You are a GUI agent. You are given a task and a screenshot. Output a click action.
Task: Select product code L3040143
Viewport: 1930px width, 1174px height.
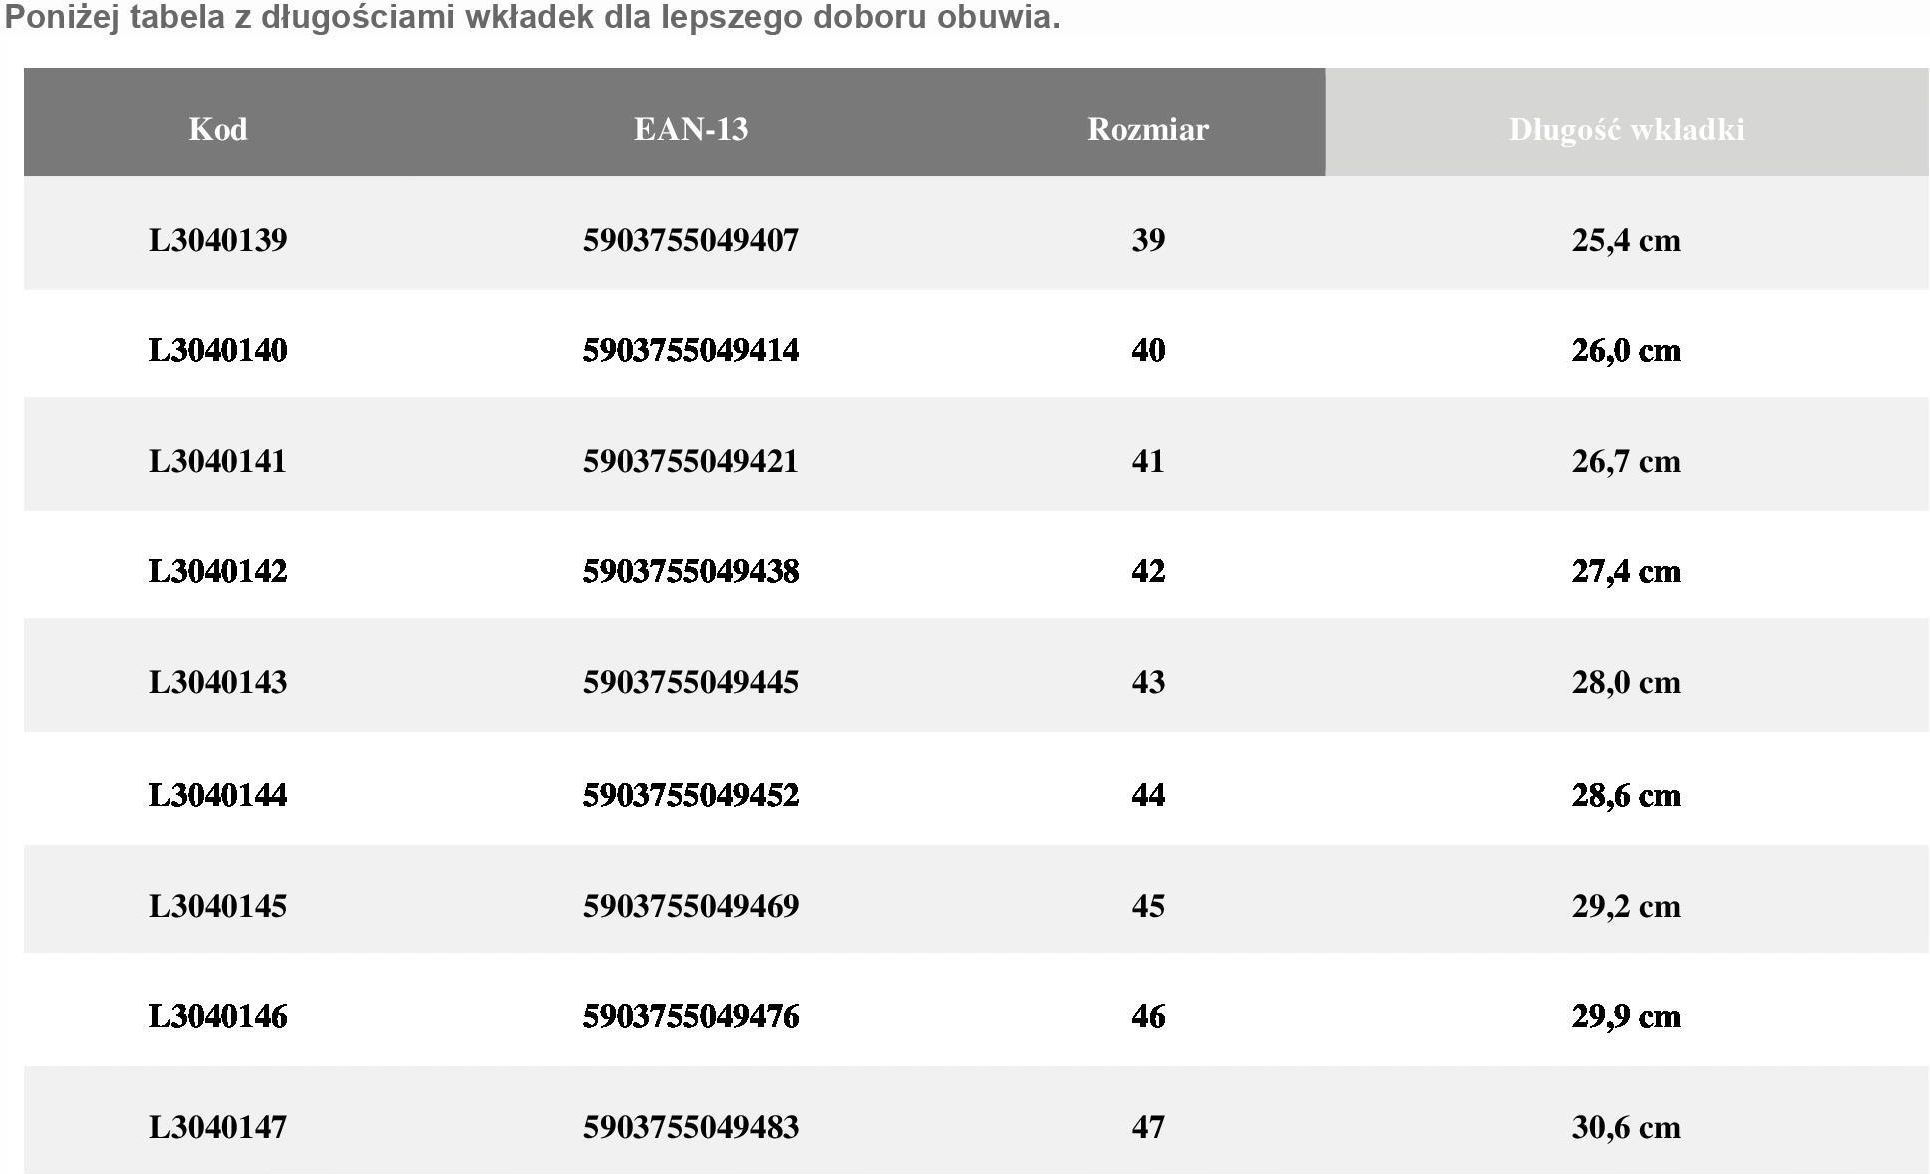pyautogui.click(x=218, y=682)
